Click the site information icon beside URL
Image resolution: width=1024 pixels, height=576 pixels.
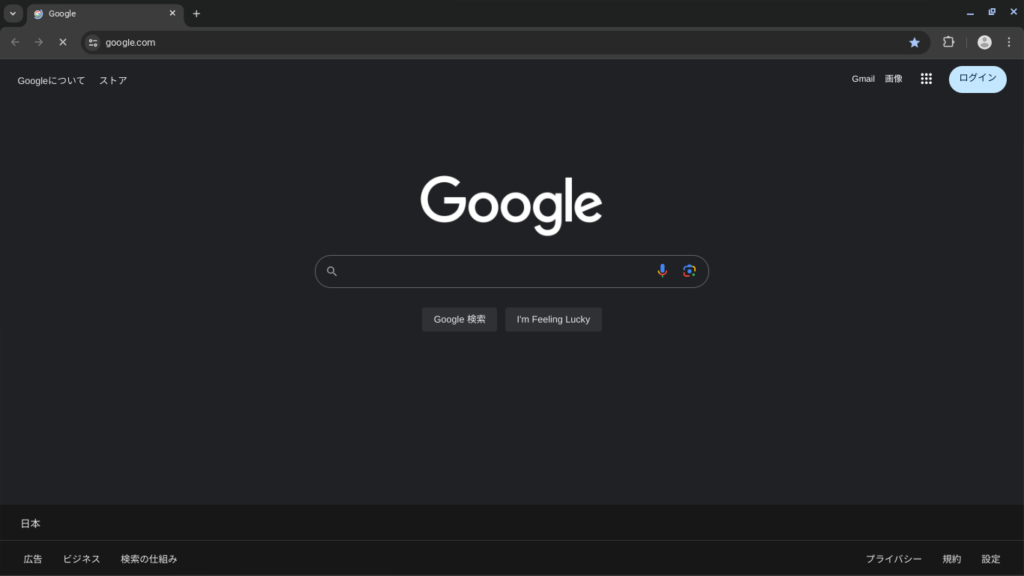[x=93, y=42]
